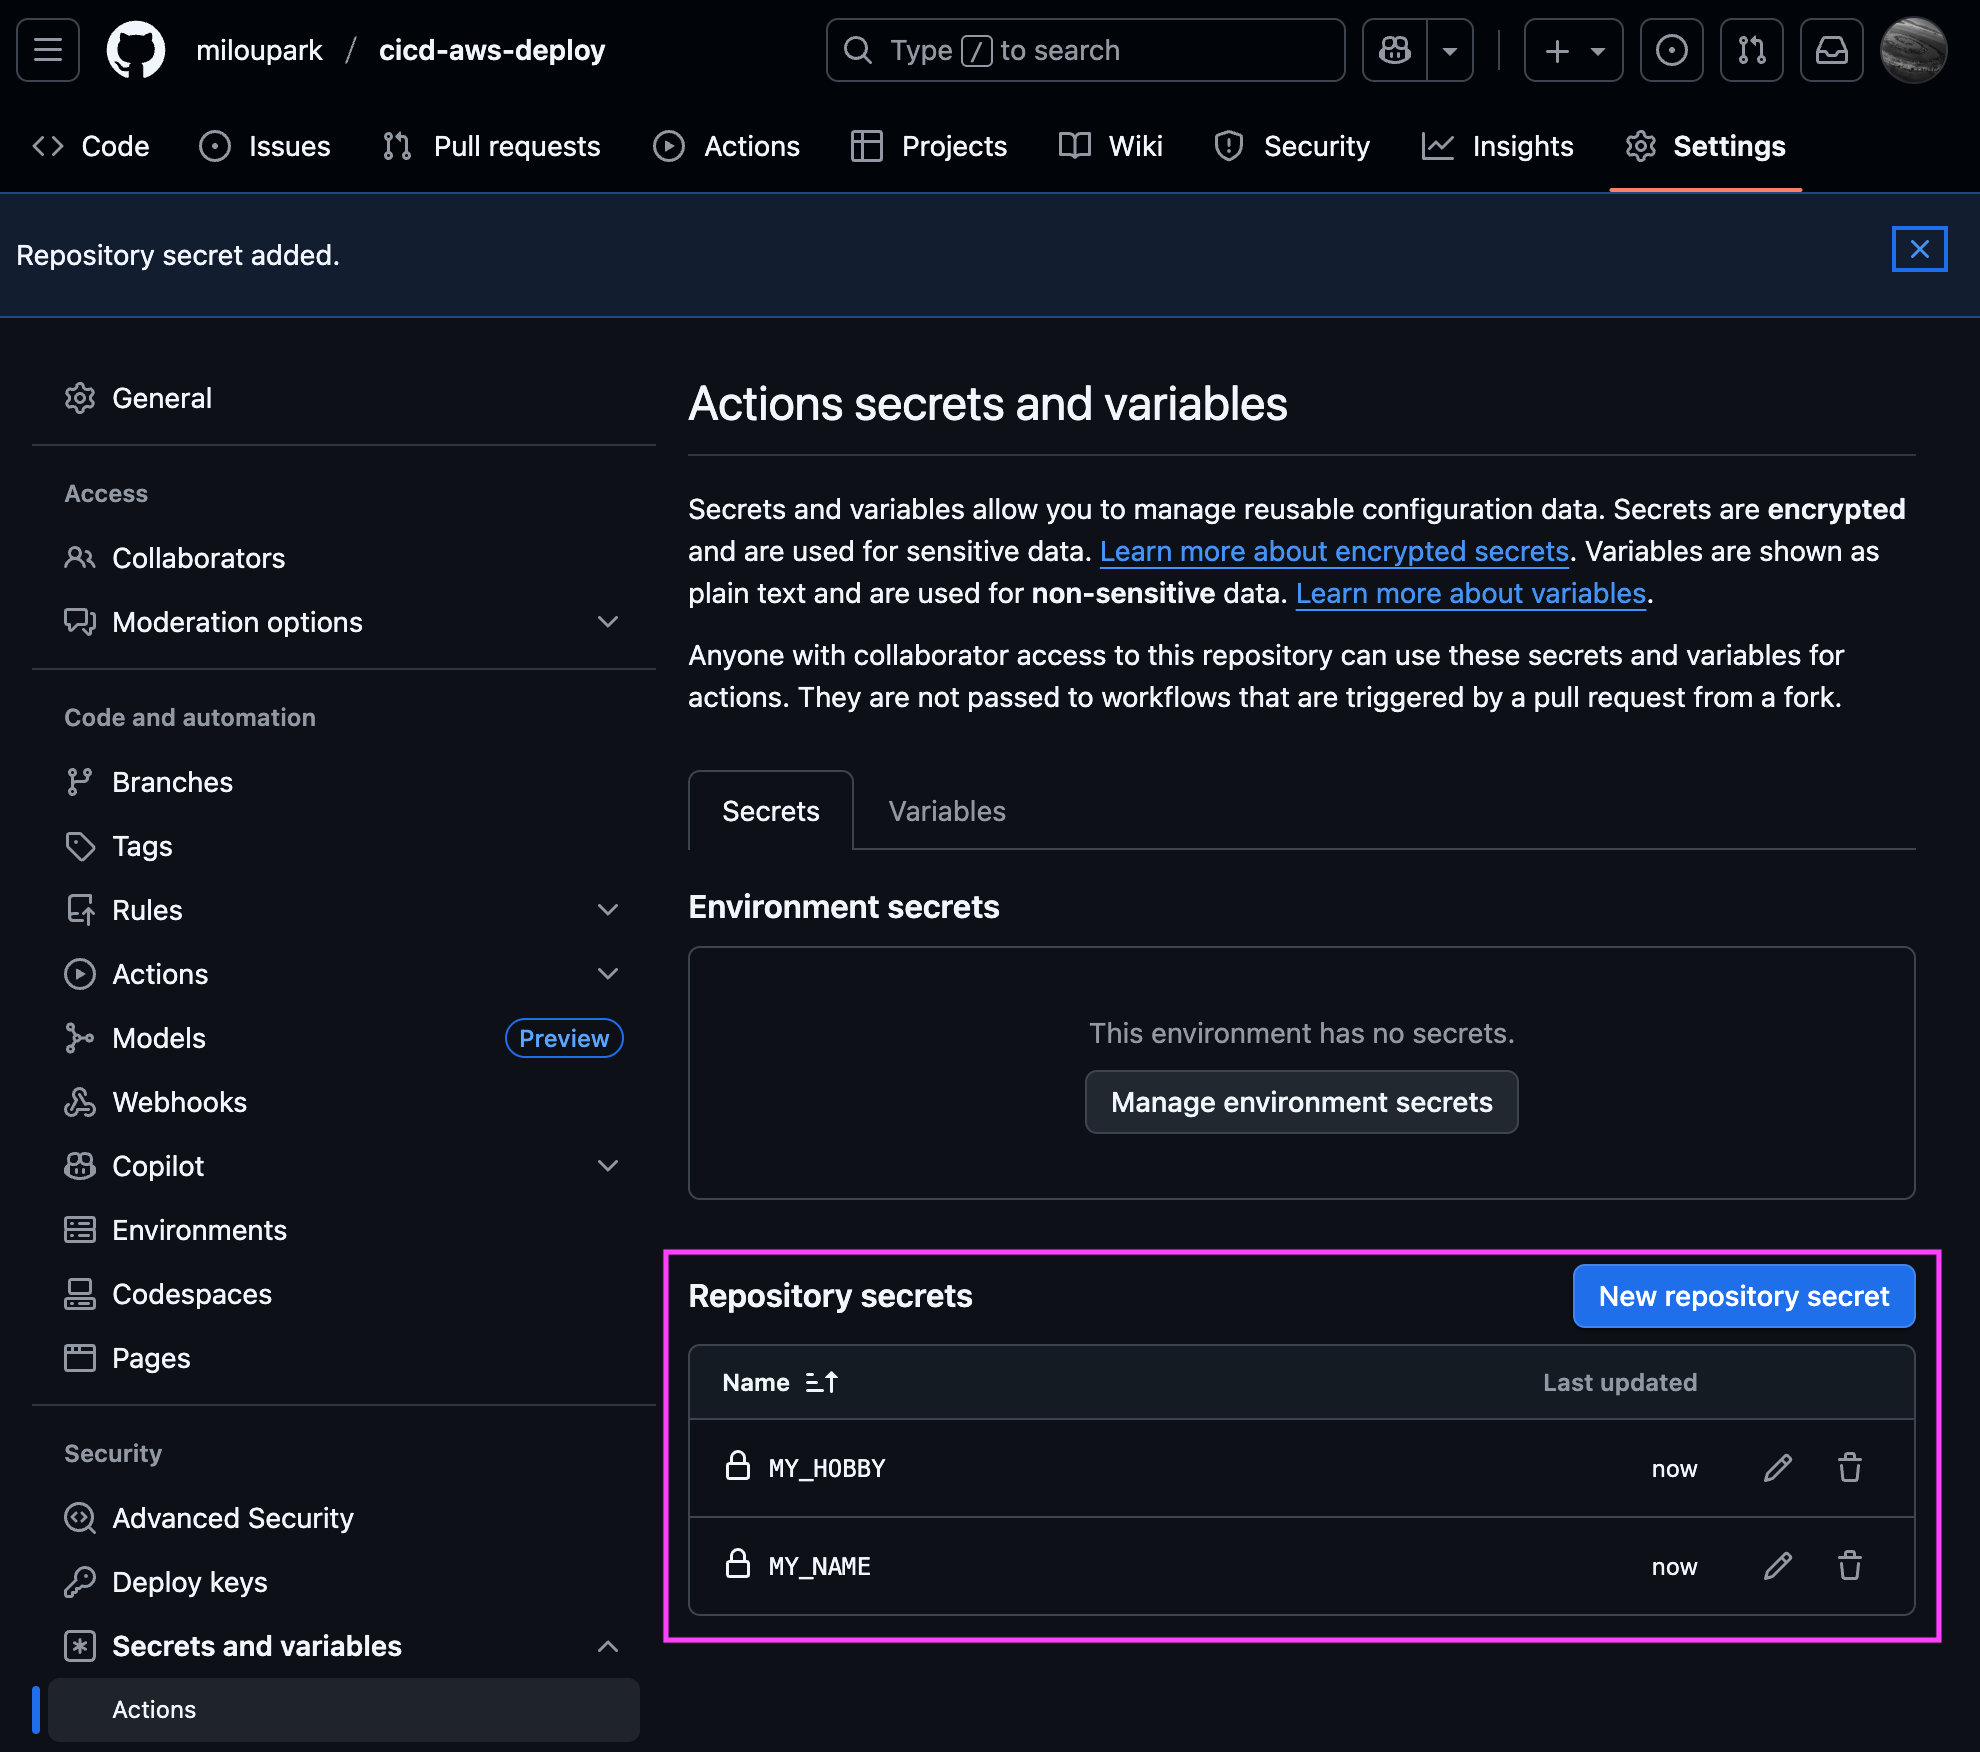Viewport: 1980px width, 1752px height.
Task: Click the GitHub logo home icon
Action: (136, 50)
